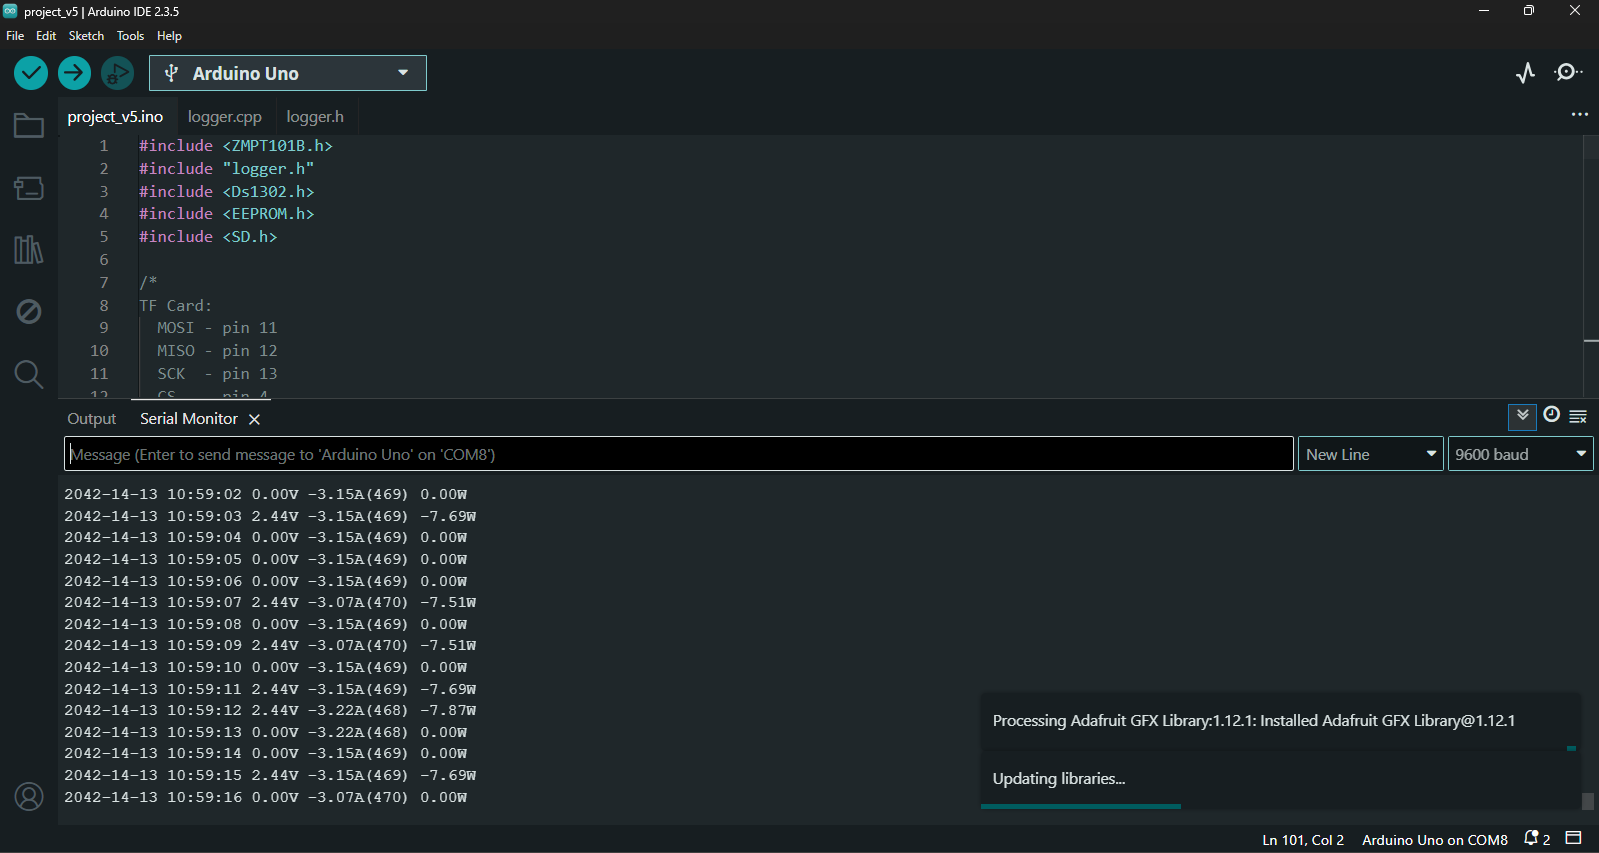Open the Serial Monitor magnifier icon
1599x853 pixels.
point(1568,73)
